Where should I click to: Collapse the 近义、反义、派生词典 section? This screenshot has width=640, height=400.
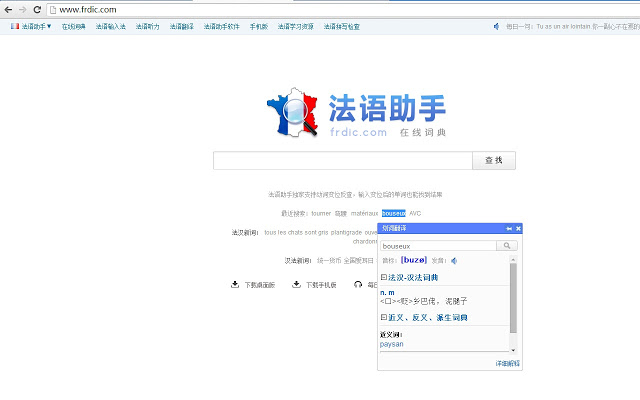[x=384, y=317]
